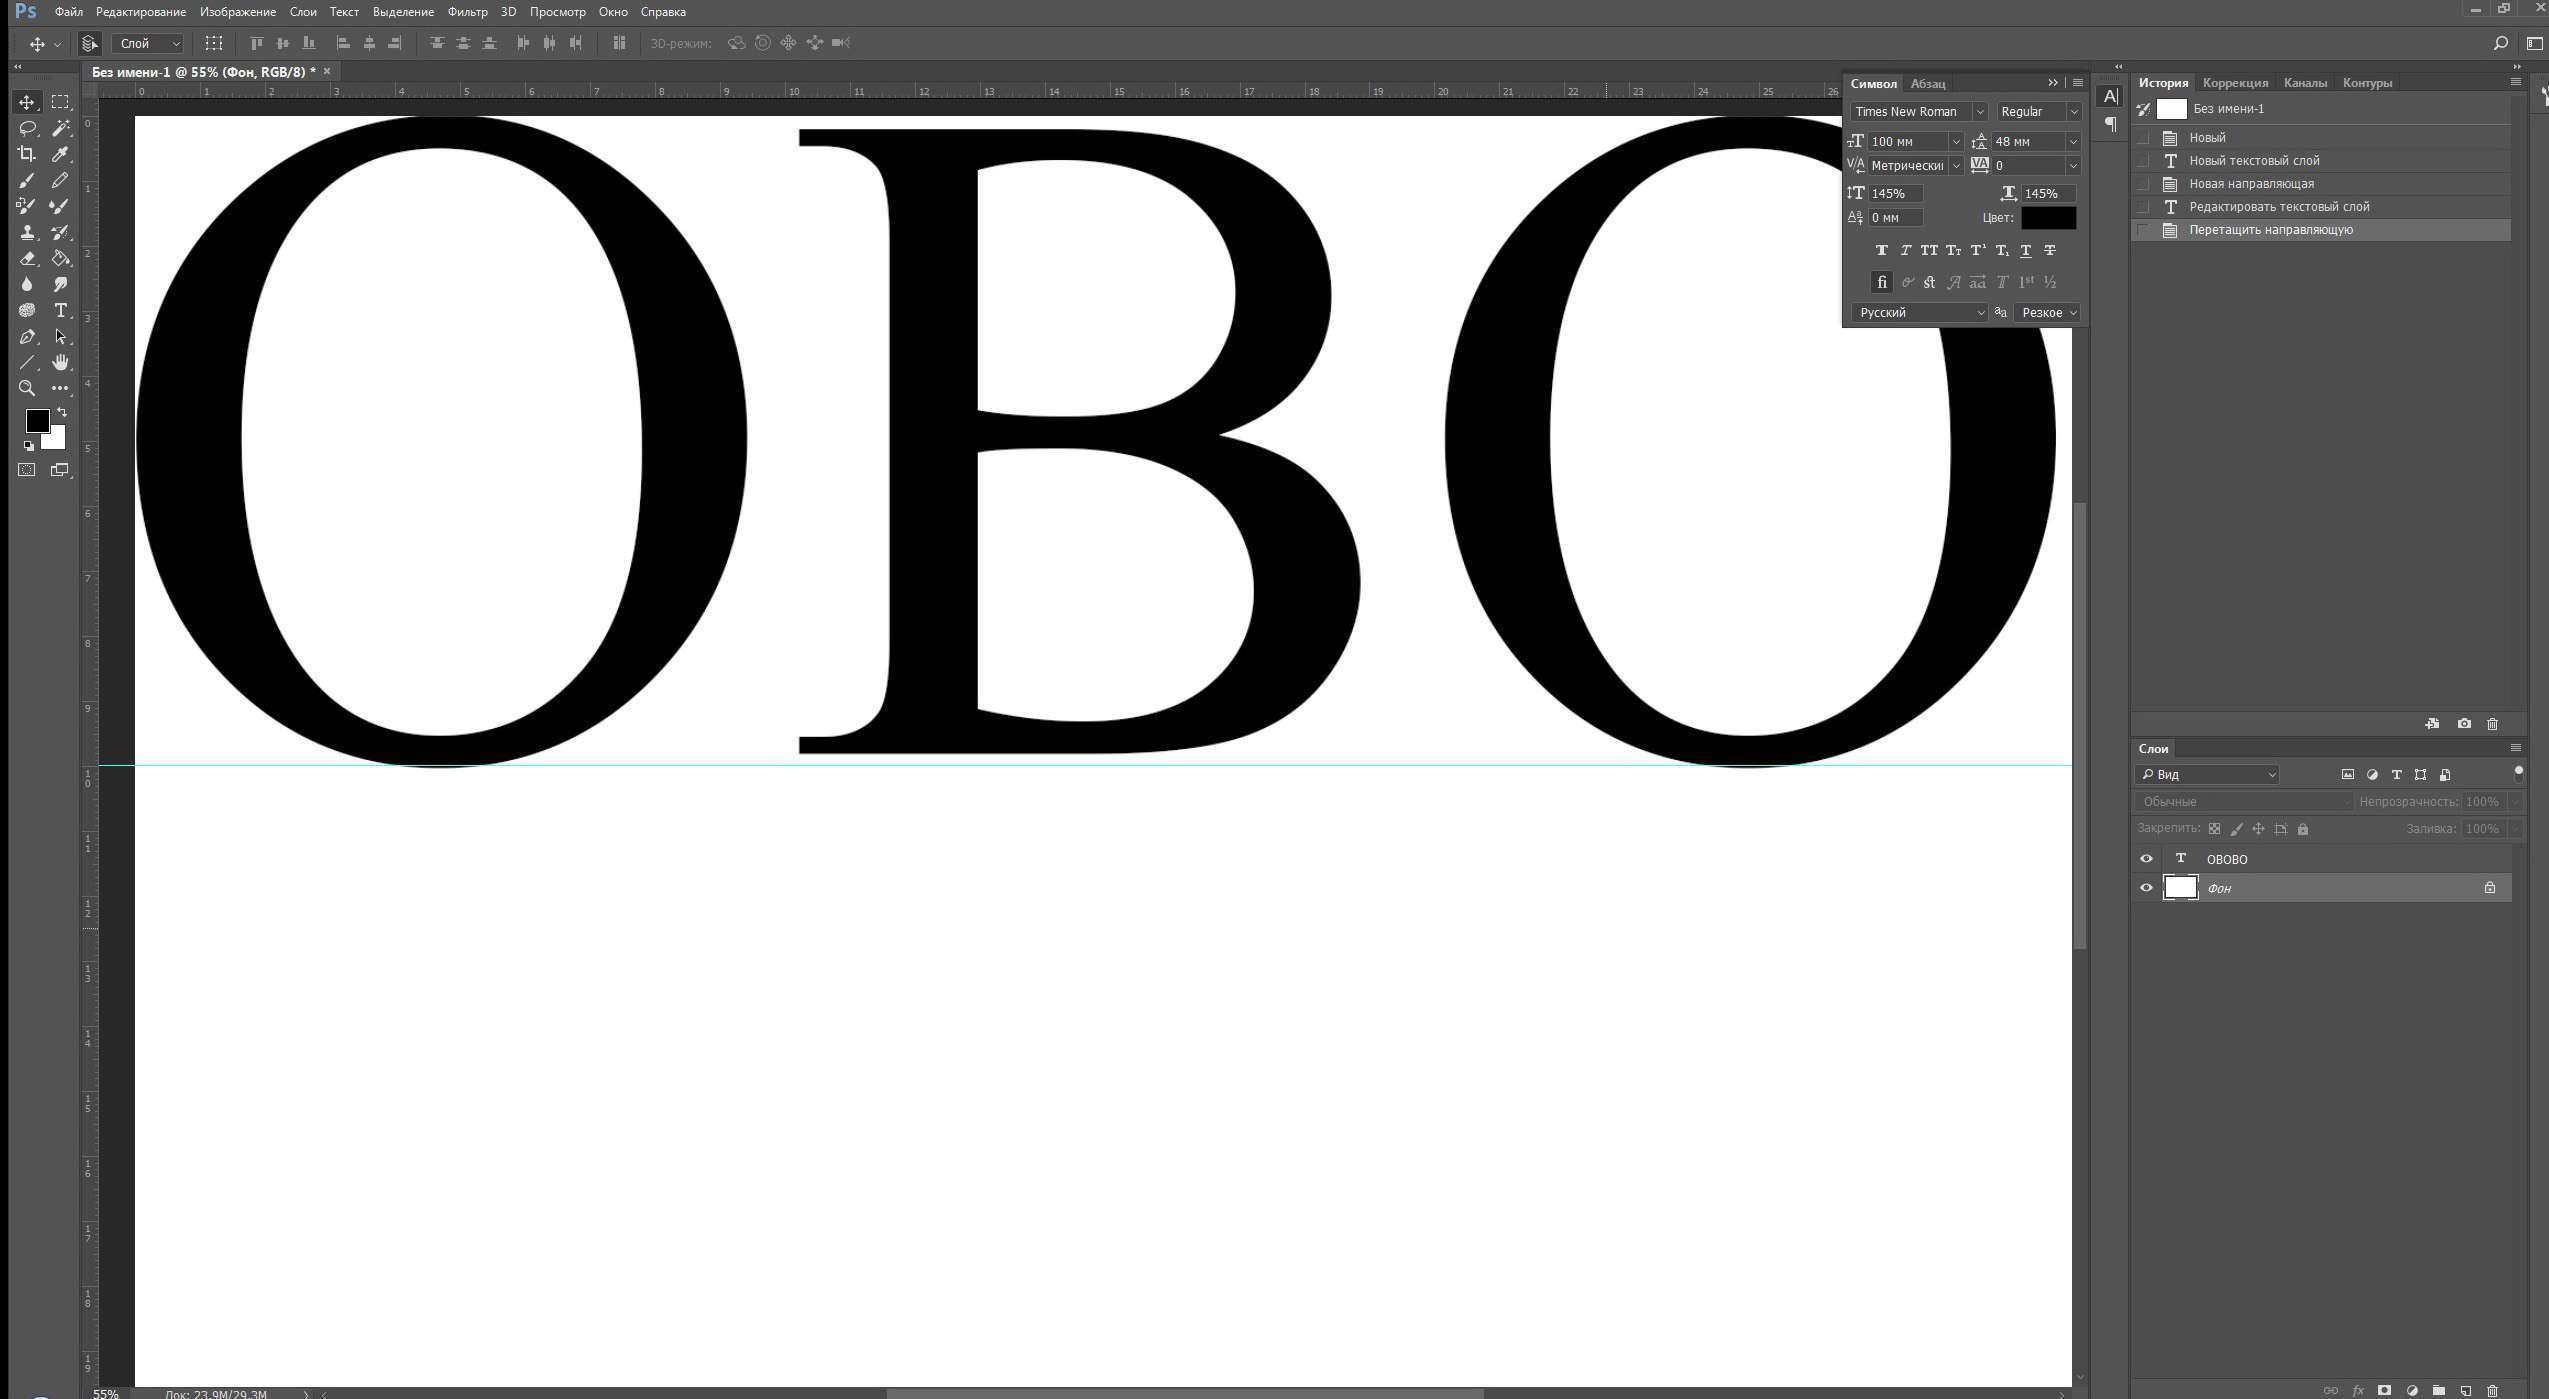Toggle visibility of ОБОДО text layer
Viewport: 2549px width, 1399px height.
click(x=2148, y=858)
